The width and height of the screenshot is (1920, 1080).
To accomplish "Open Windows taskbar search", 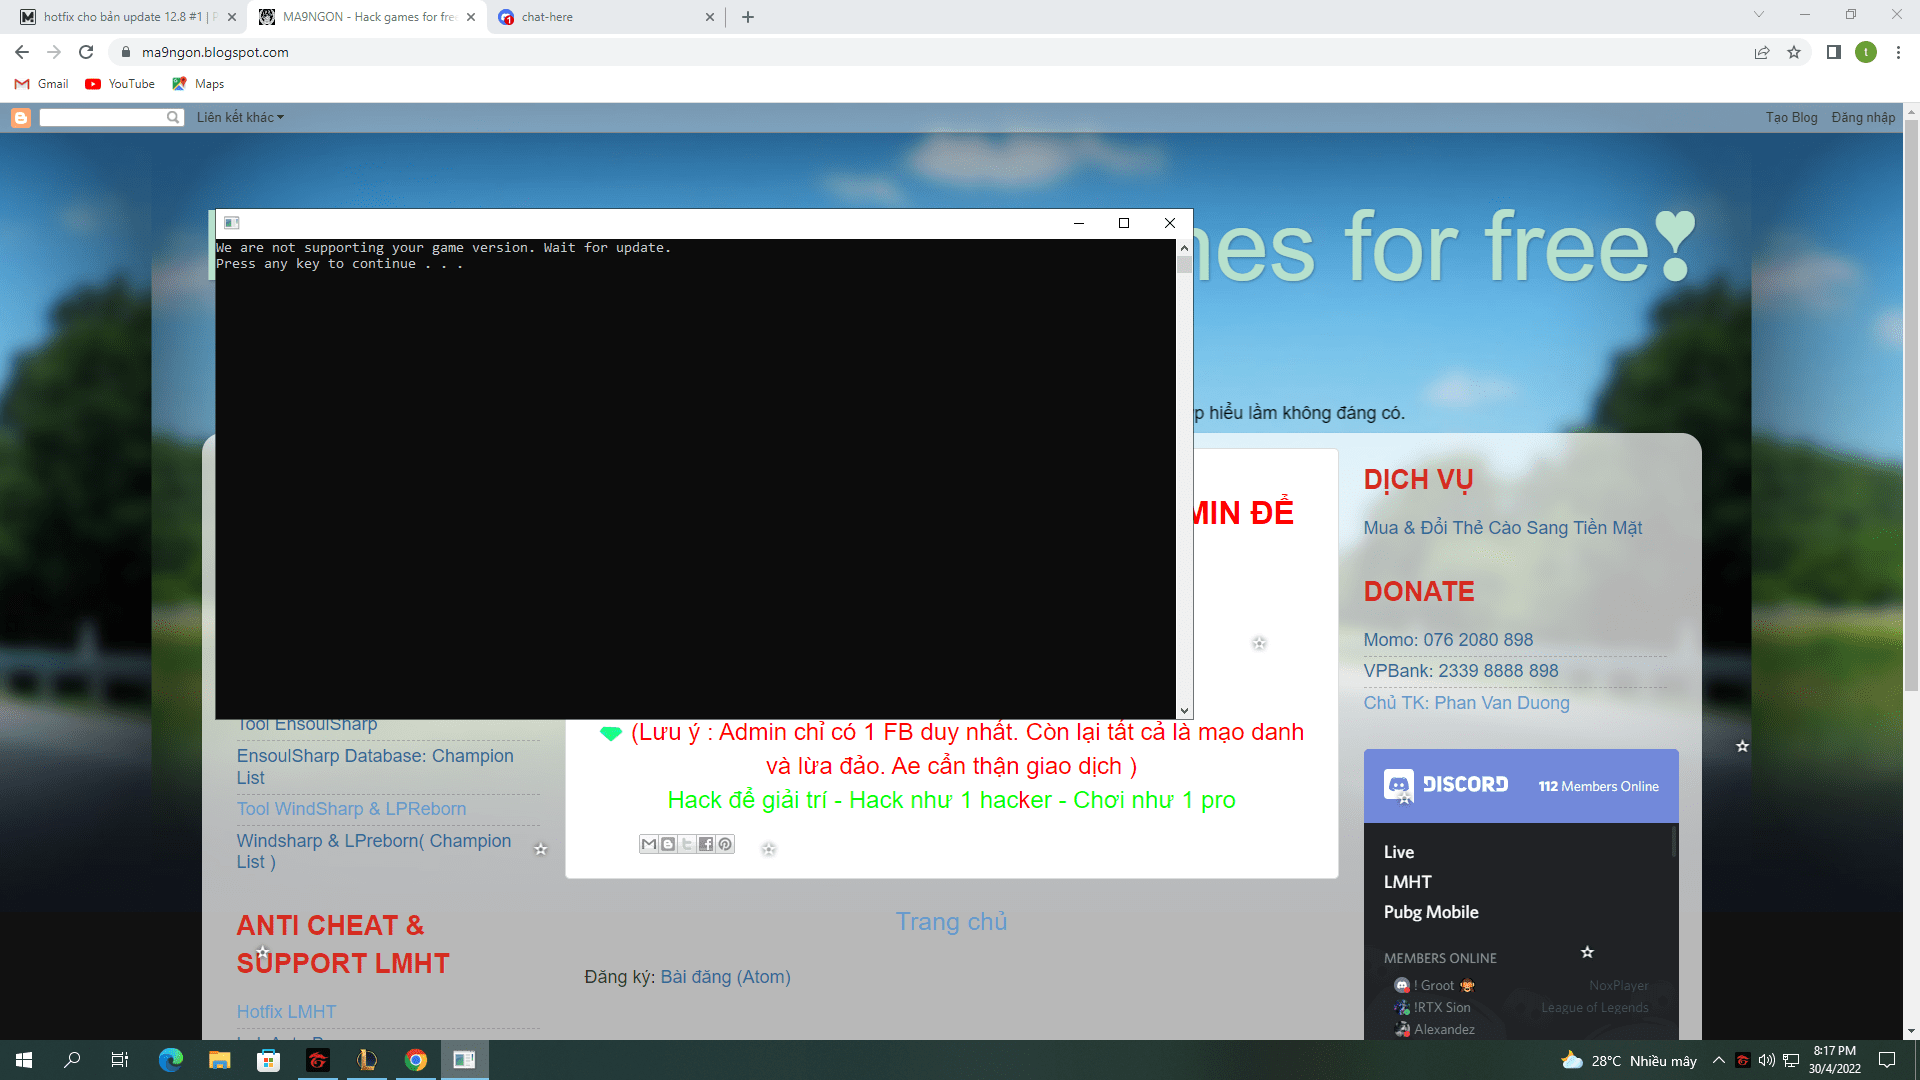I will (72, 1060).
